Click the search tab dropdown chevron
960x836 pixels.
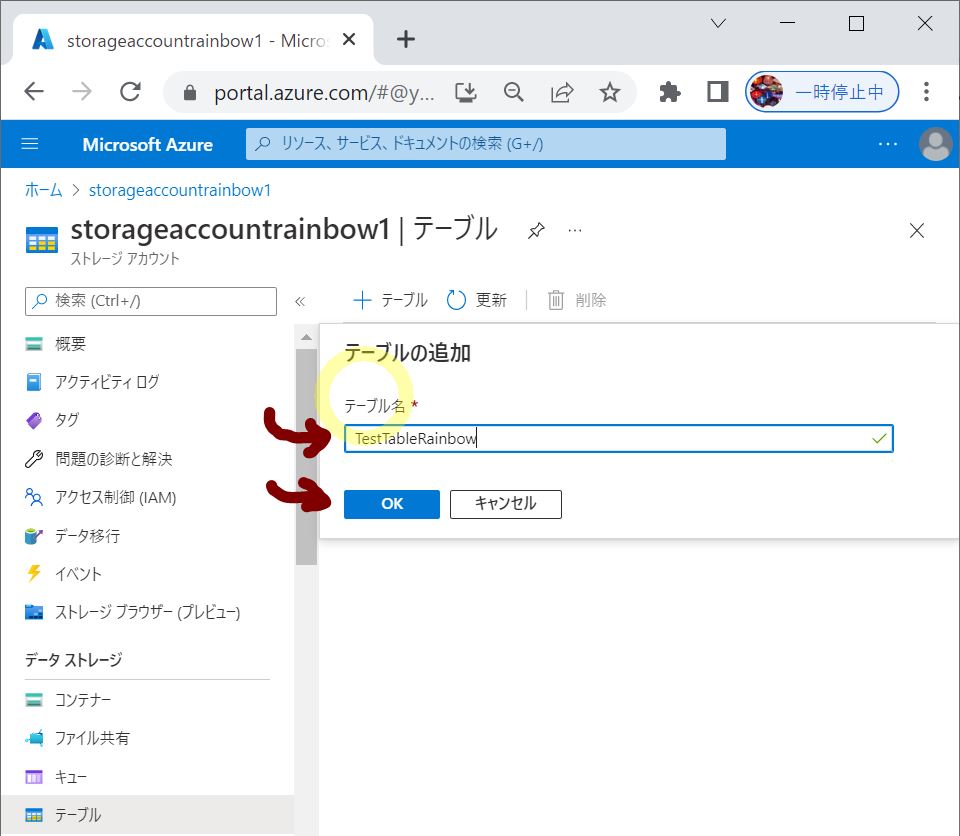[x=718, y=23]
